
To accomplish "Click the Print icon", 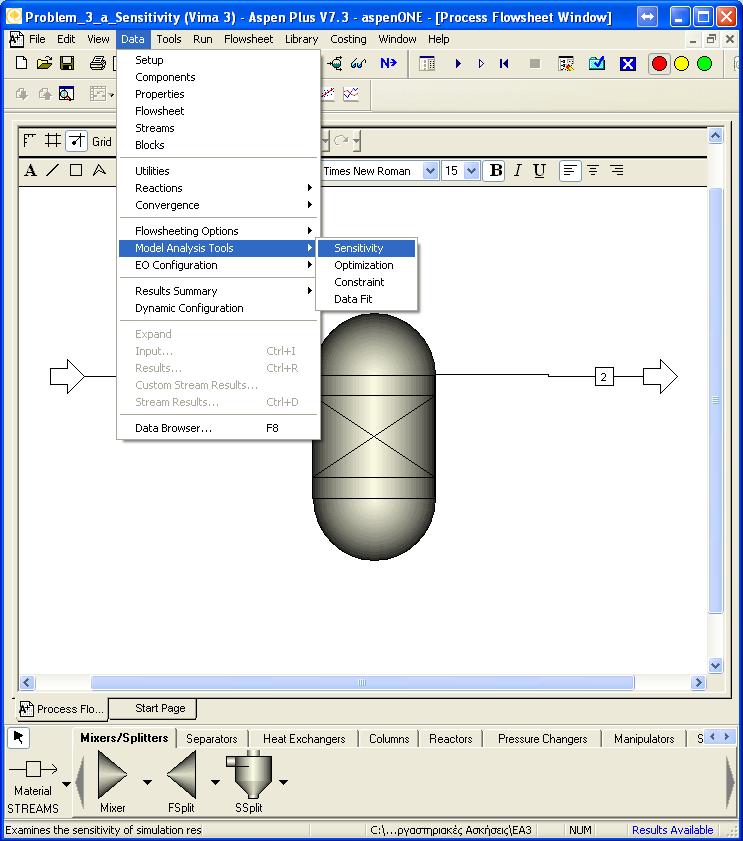I will 98,63.
